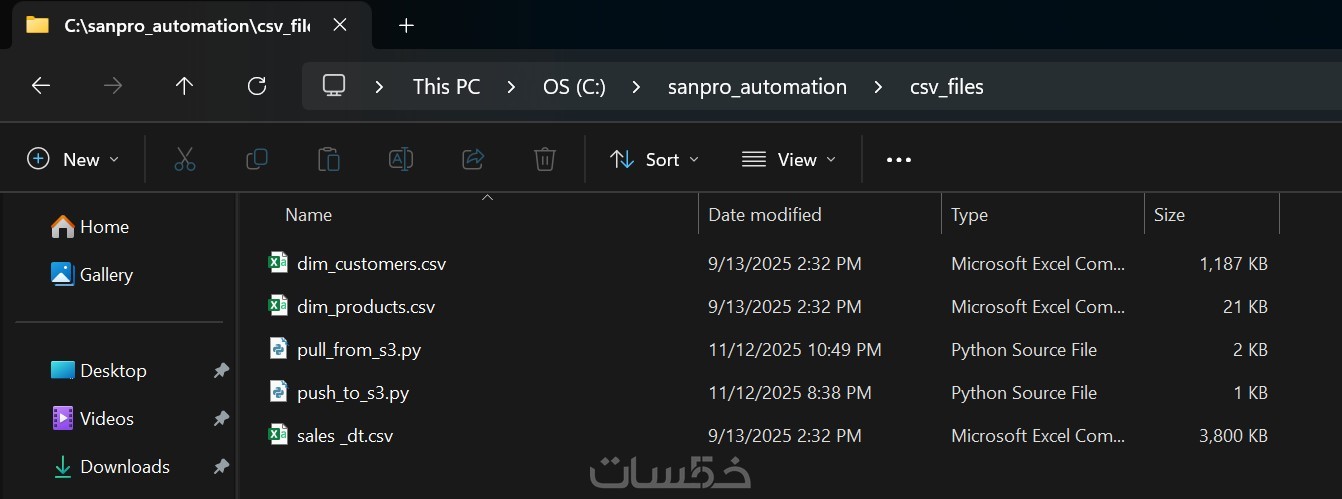Navigate back to previous folder

click(41, 86)
